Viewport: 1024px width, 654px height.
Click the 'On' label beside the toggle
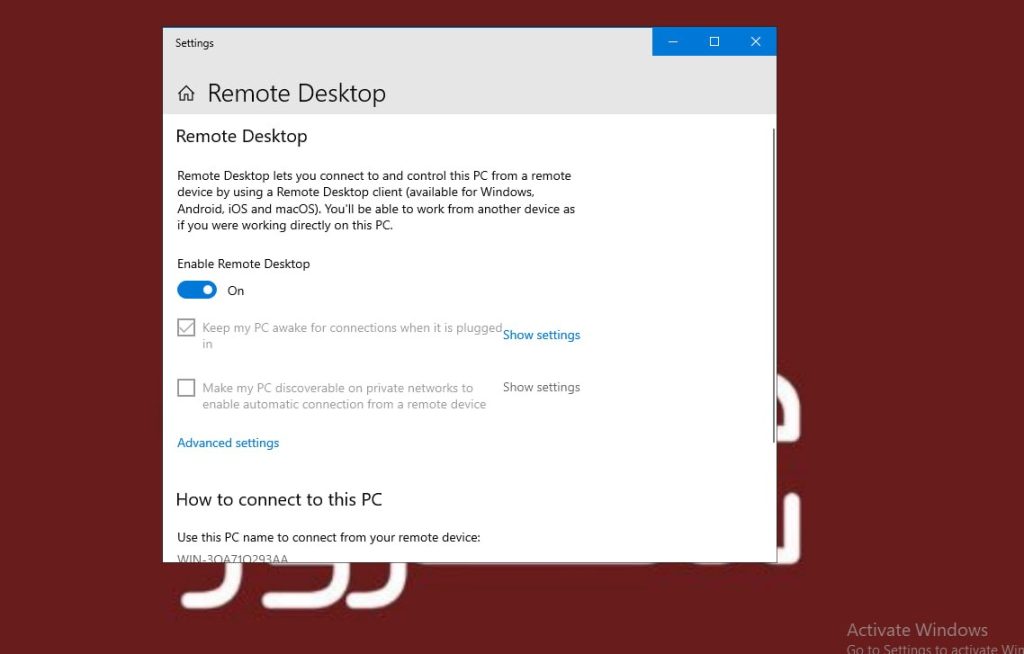[x=235, y=290]
